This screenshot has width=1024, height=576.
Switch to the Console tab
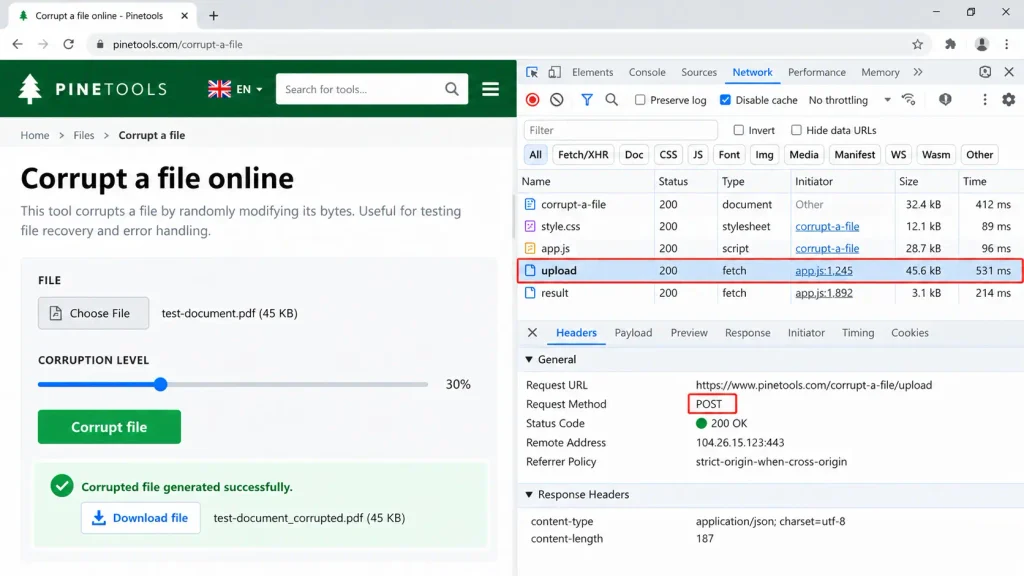pos(647,72)
